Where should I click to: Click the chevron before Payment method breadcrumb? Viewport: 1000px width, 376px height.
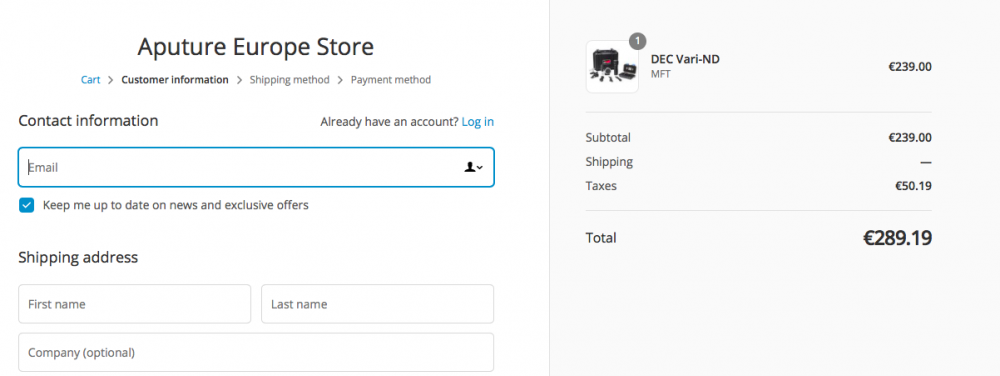click(340, 80)
